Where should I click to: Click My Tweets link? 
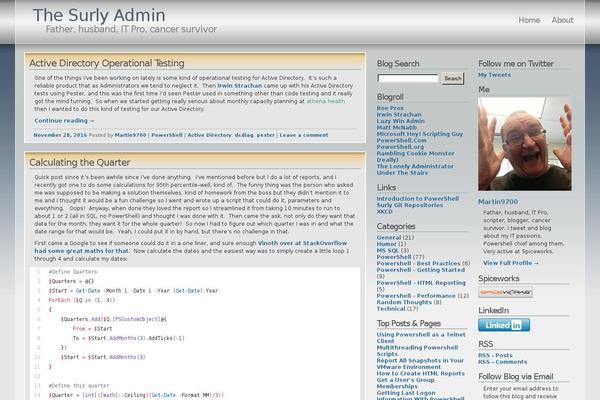pyautogui.click(x=494, y=75)
